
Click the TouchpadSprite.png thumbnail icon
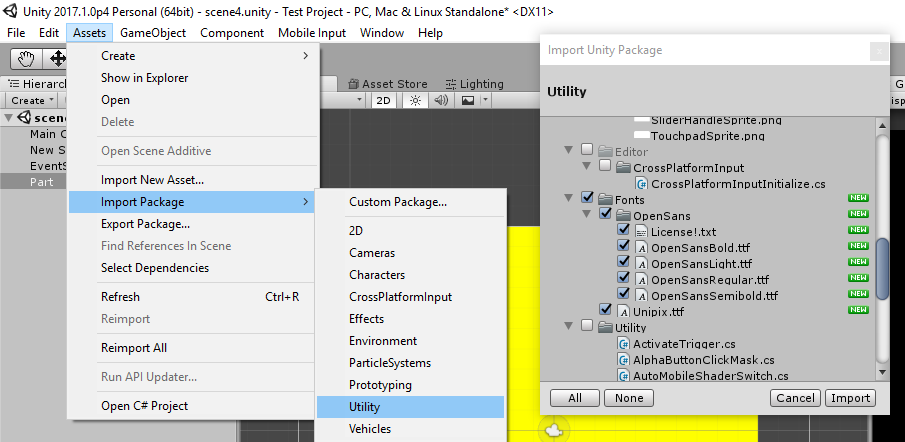641,136
